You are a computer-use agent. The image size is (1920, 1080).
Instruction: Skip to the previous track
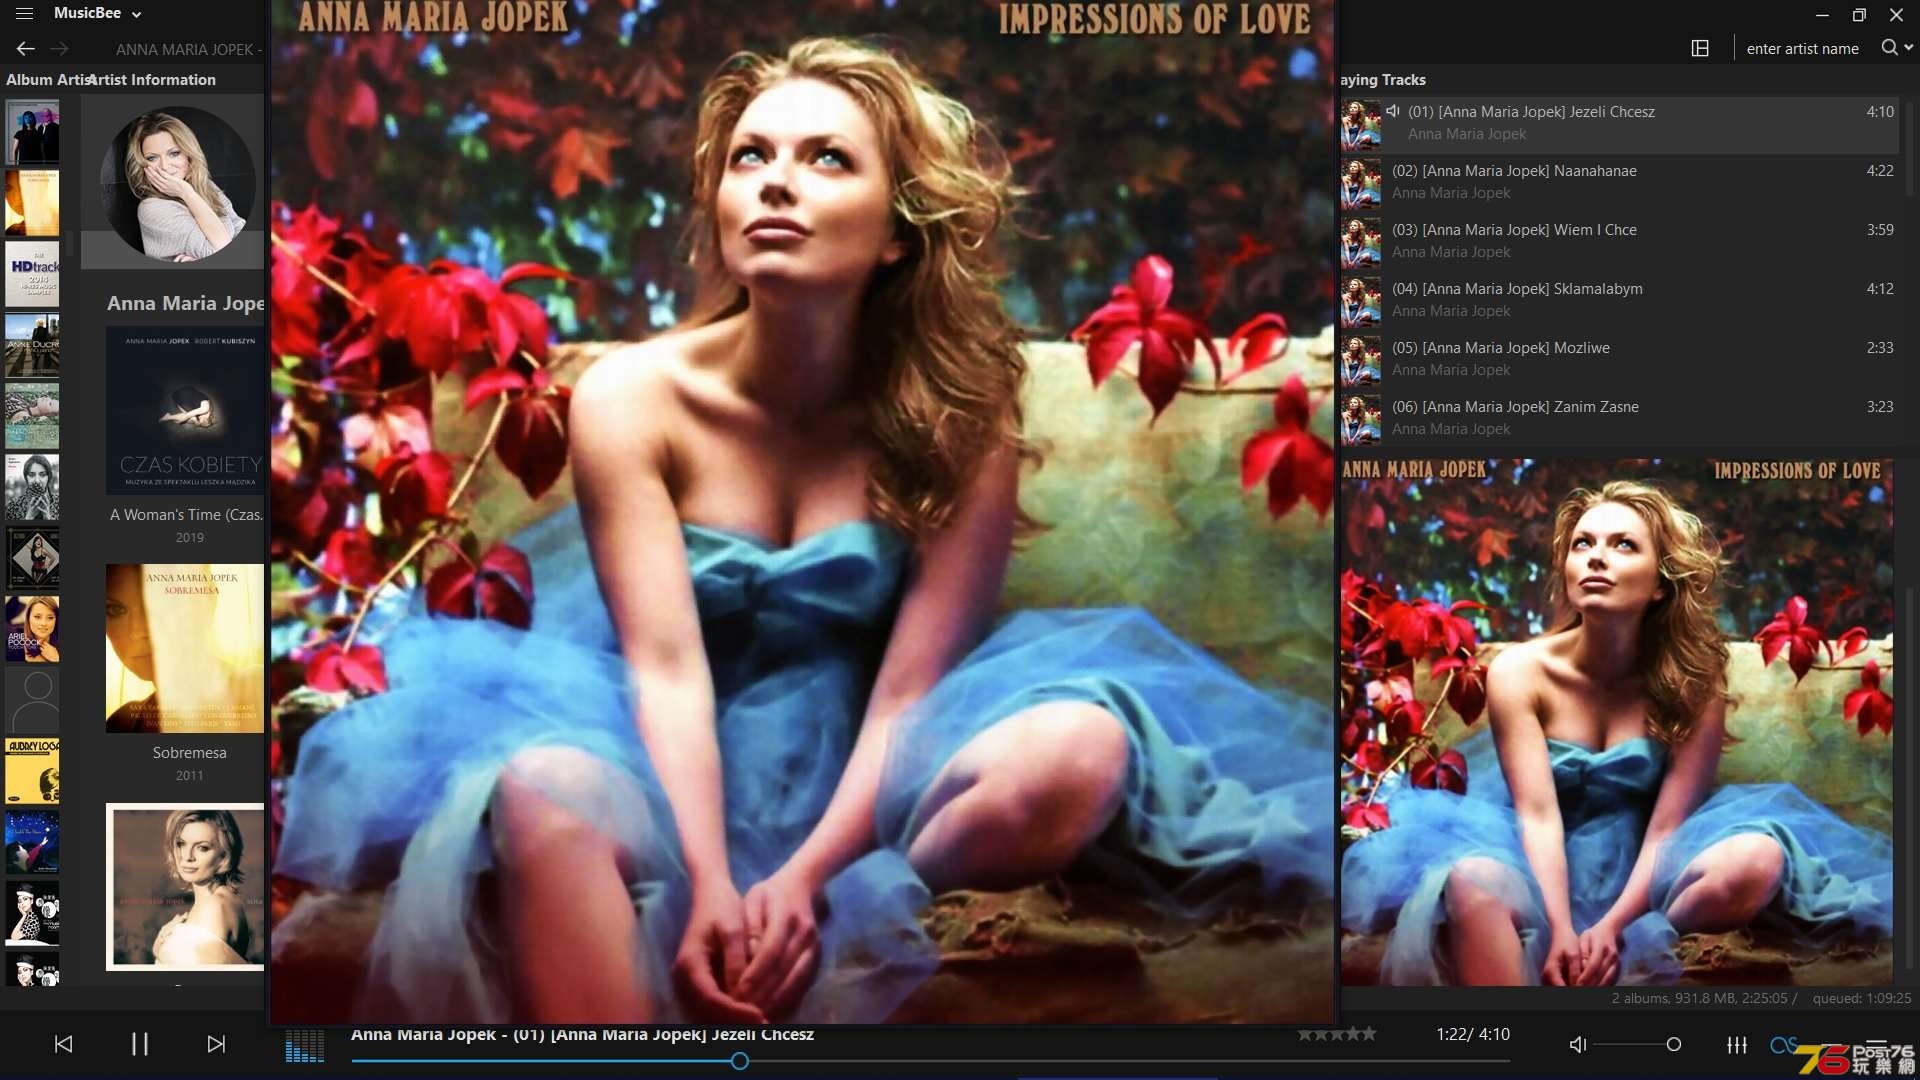63,1044
